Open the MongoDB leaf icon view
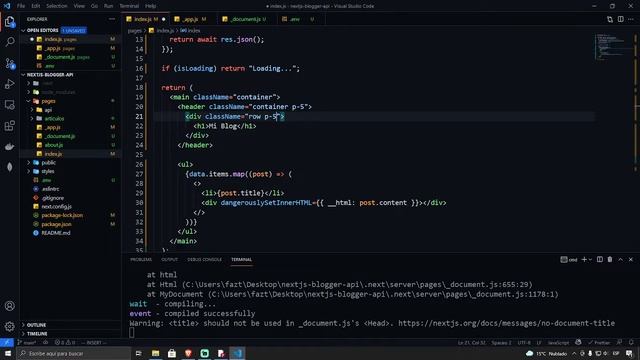640x360 pixels. click(x=10, y=167)
